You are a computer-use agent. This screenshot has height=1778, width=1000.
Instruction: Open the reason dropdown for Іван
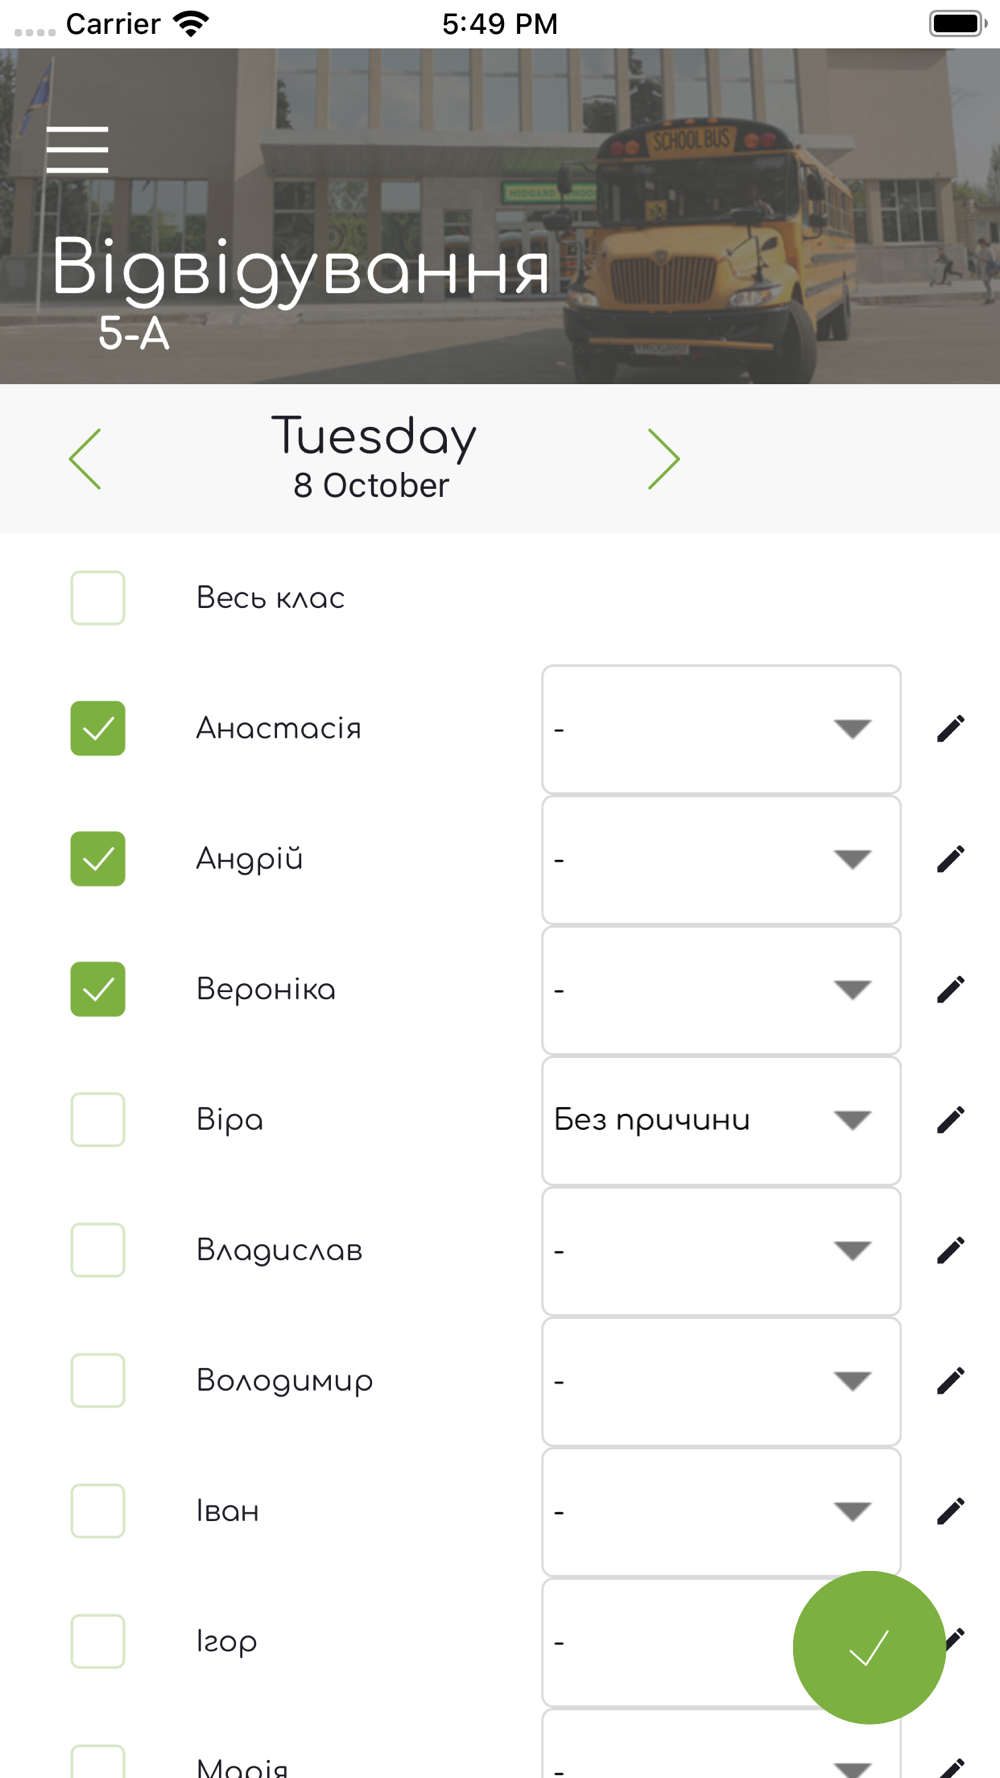point(720,1511)
